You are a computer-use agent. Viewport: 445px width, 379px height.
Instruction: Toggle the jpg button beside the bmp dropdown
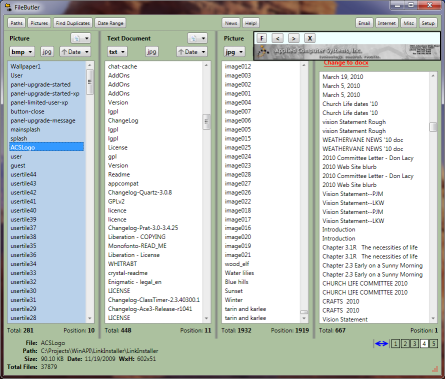47,52
